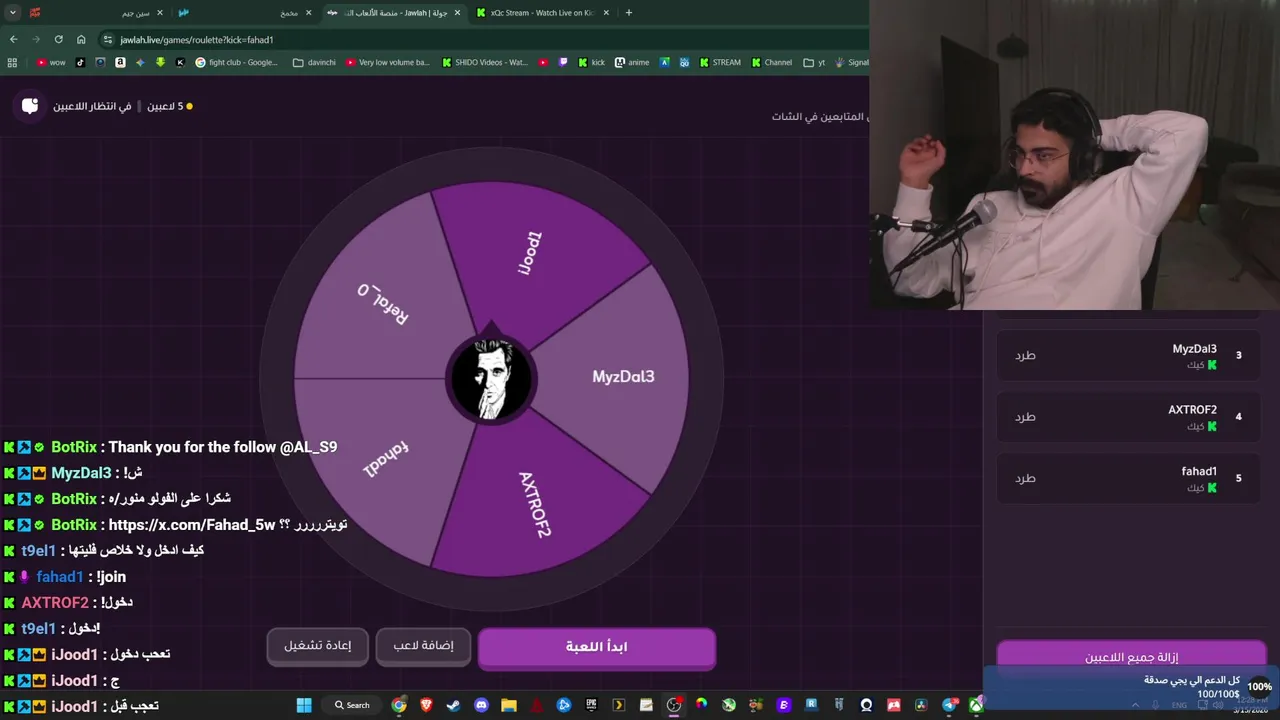Open the anime bookmark
1280x720 pixels.
pyautogui.click(x=632, y=62)
